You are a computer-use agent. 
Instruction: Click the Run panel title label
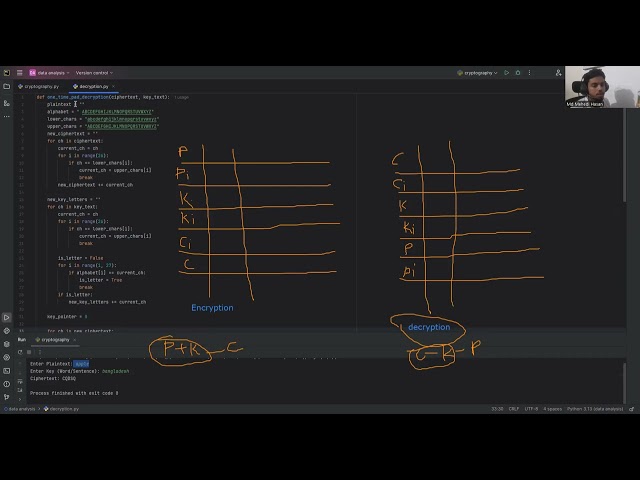(x=22, y=340)
